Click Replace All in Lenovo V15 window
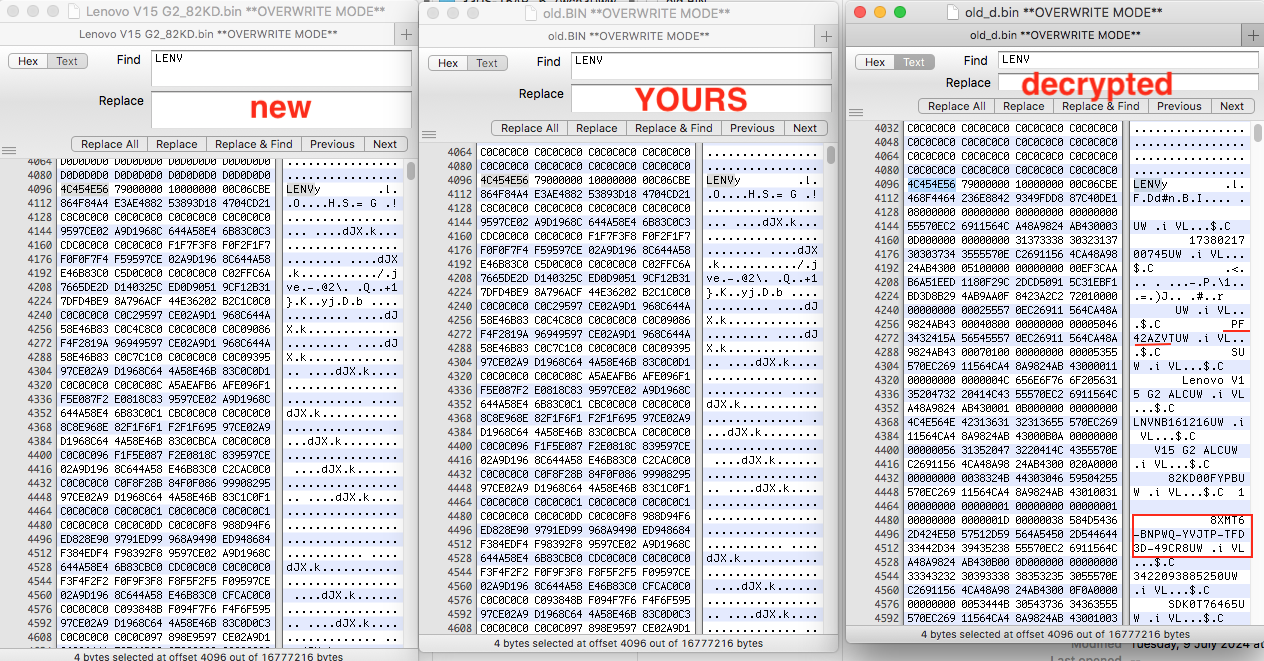The width and height of the screenshot is (1264, 661). (110, 144)
